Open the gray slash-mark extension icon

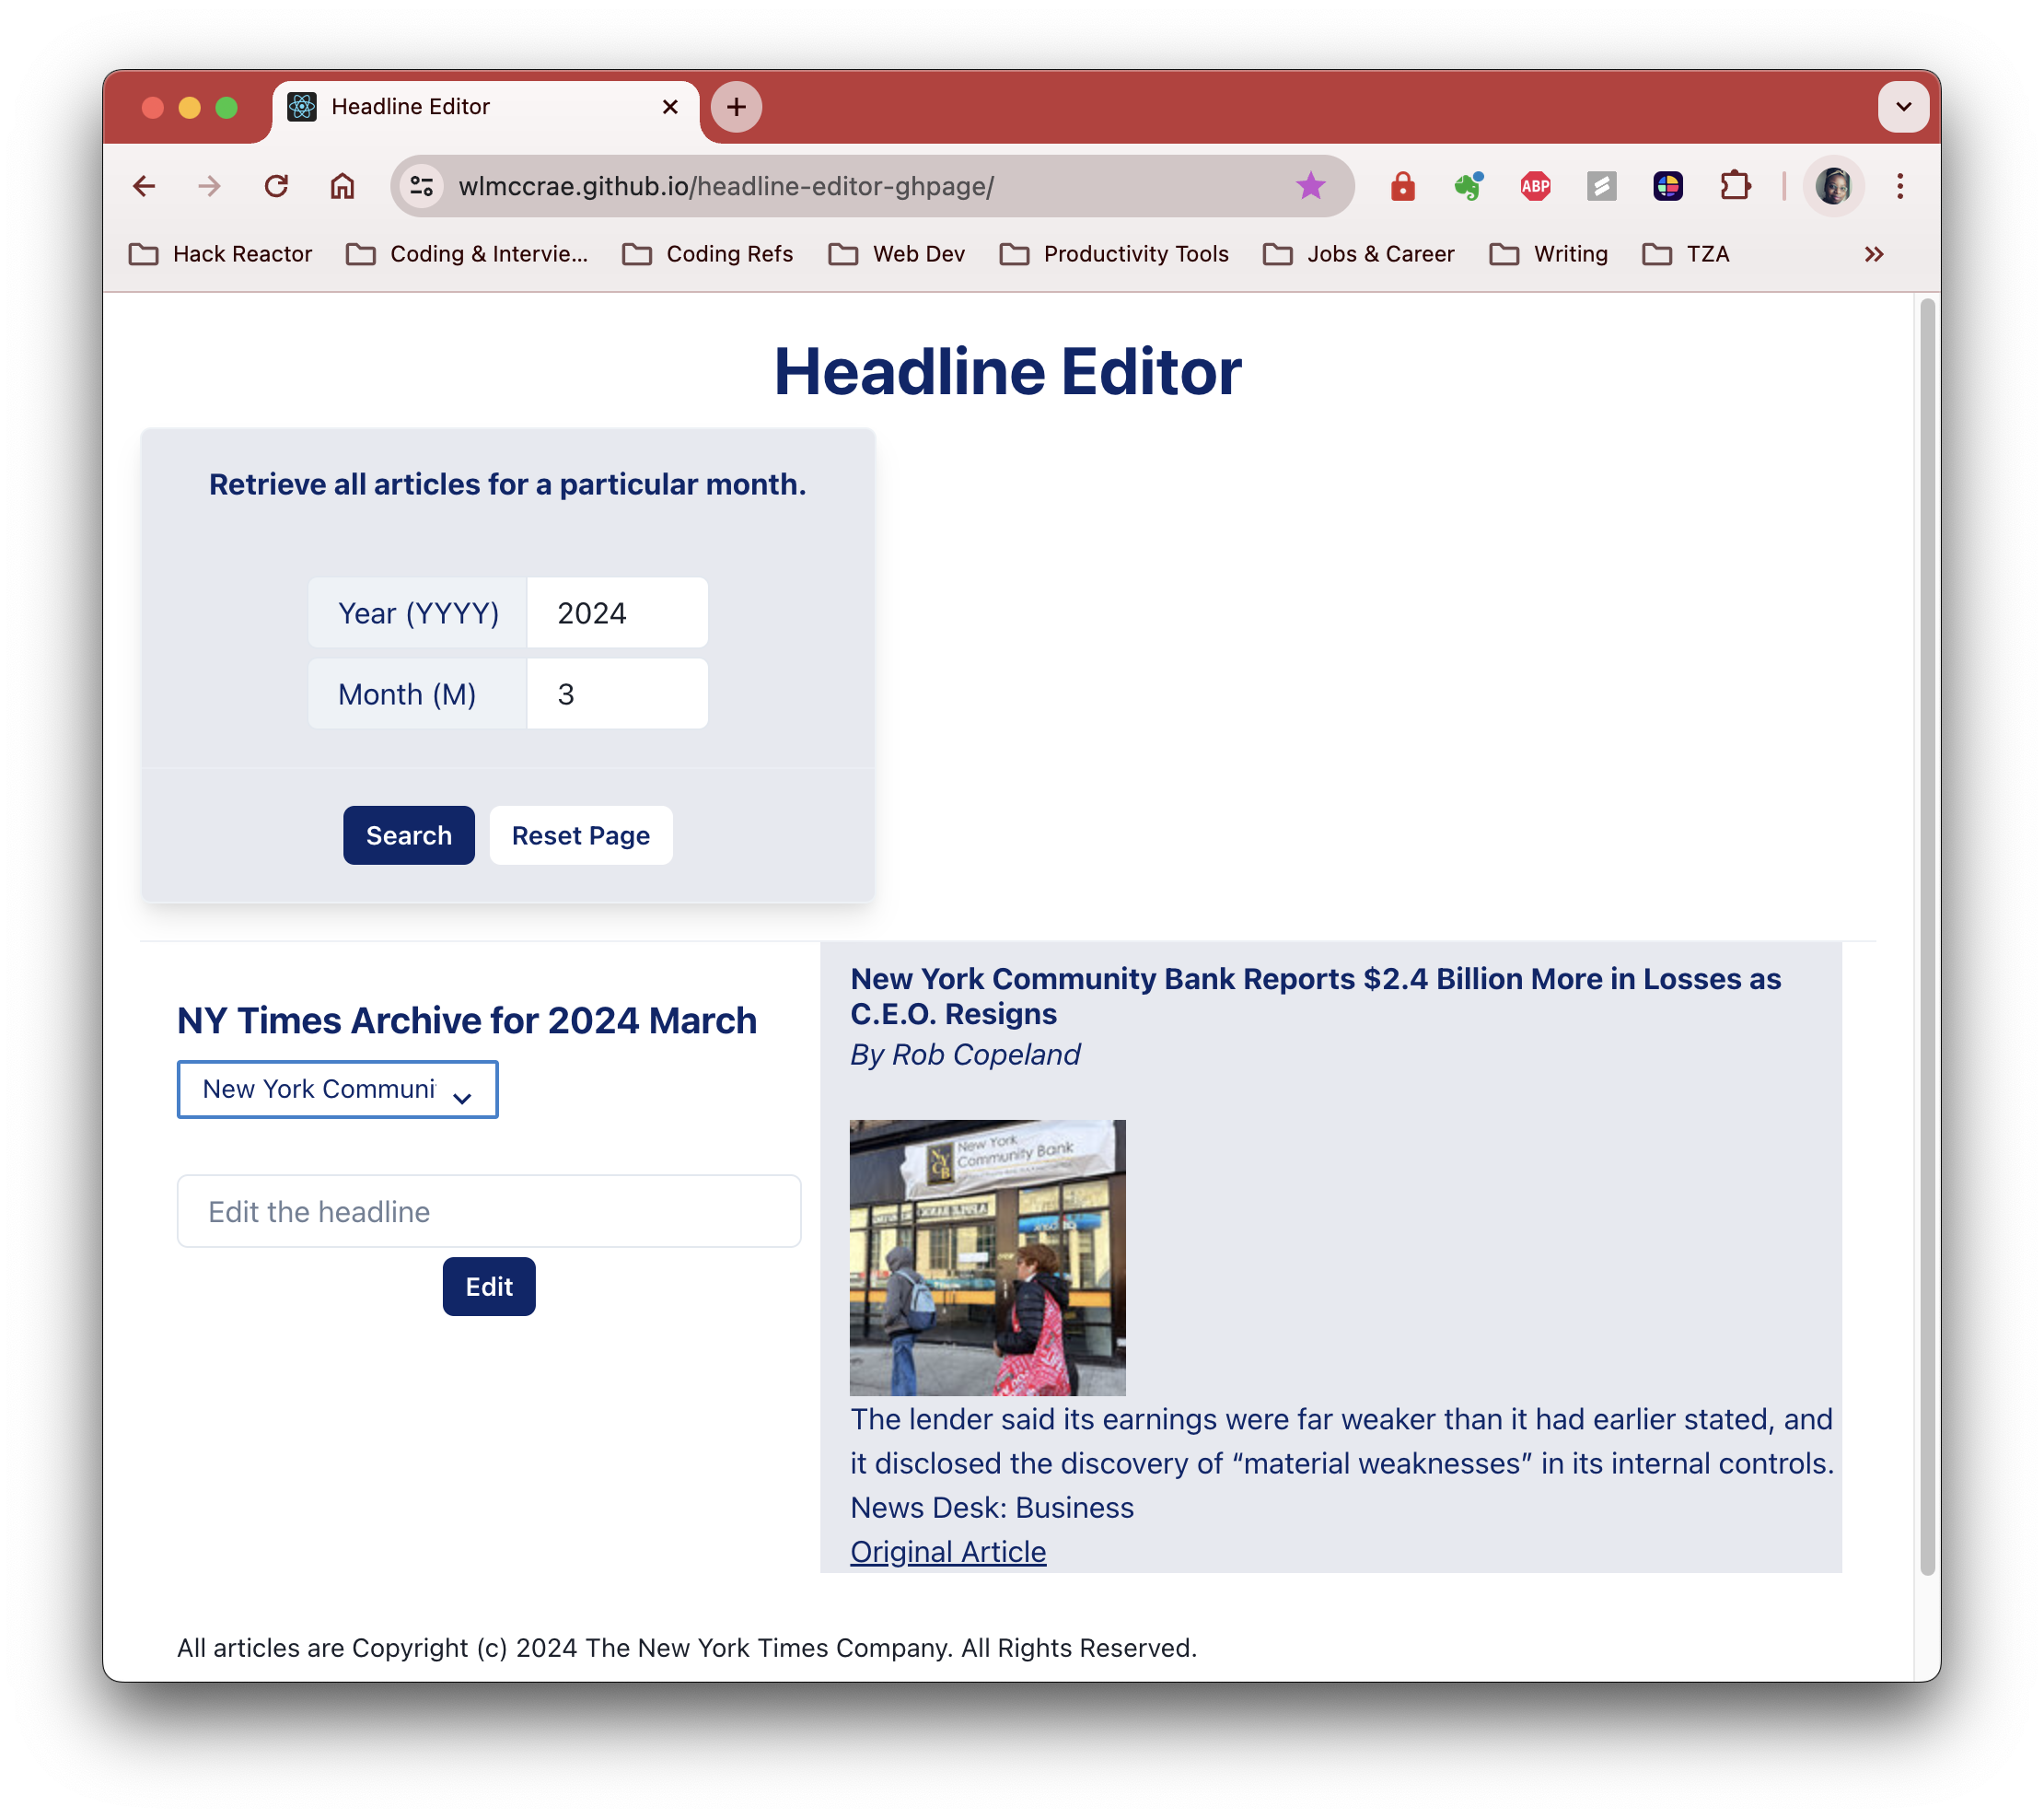point(1601,186)
